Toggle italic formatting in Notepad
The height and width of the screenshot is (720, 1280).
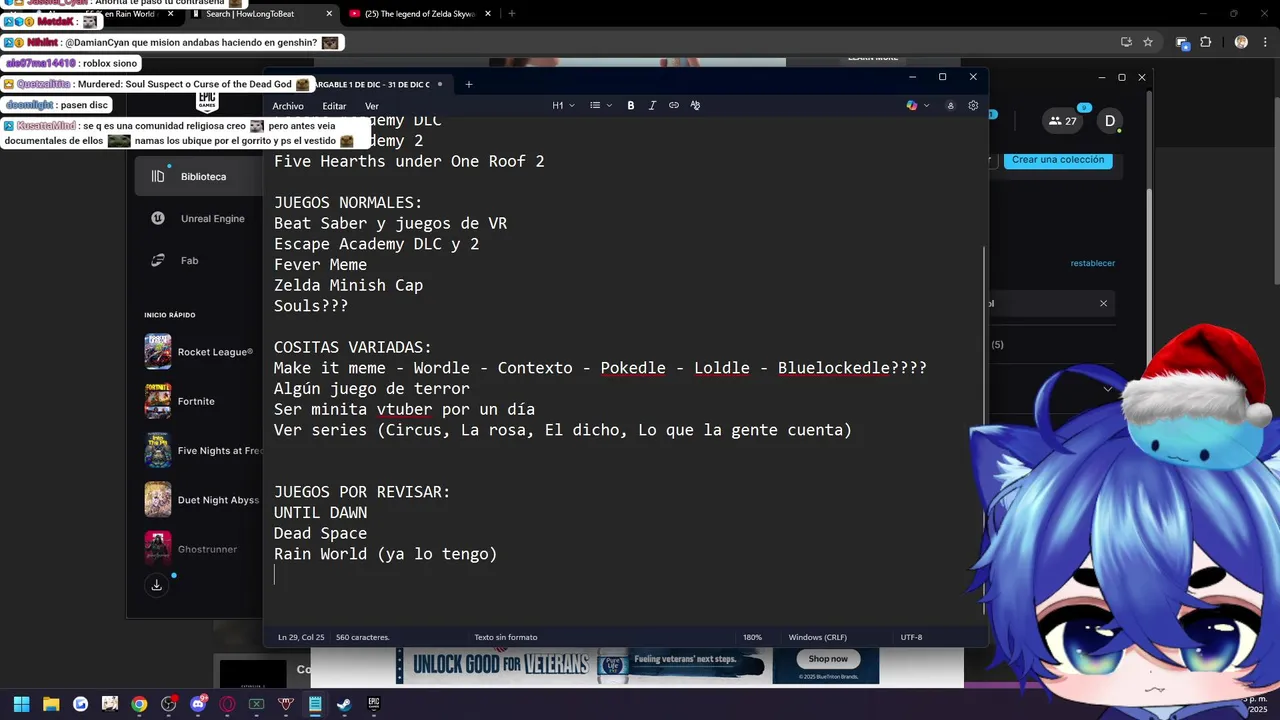click(652, 105)
